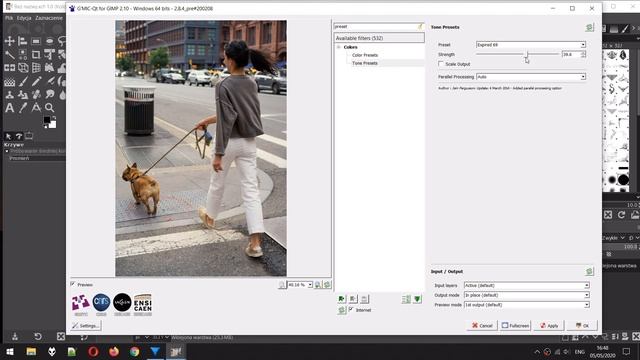Open the Output mode dropdown
Viewport: 640px width, 360px height.
(527, 295)
